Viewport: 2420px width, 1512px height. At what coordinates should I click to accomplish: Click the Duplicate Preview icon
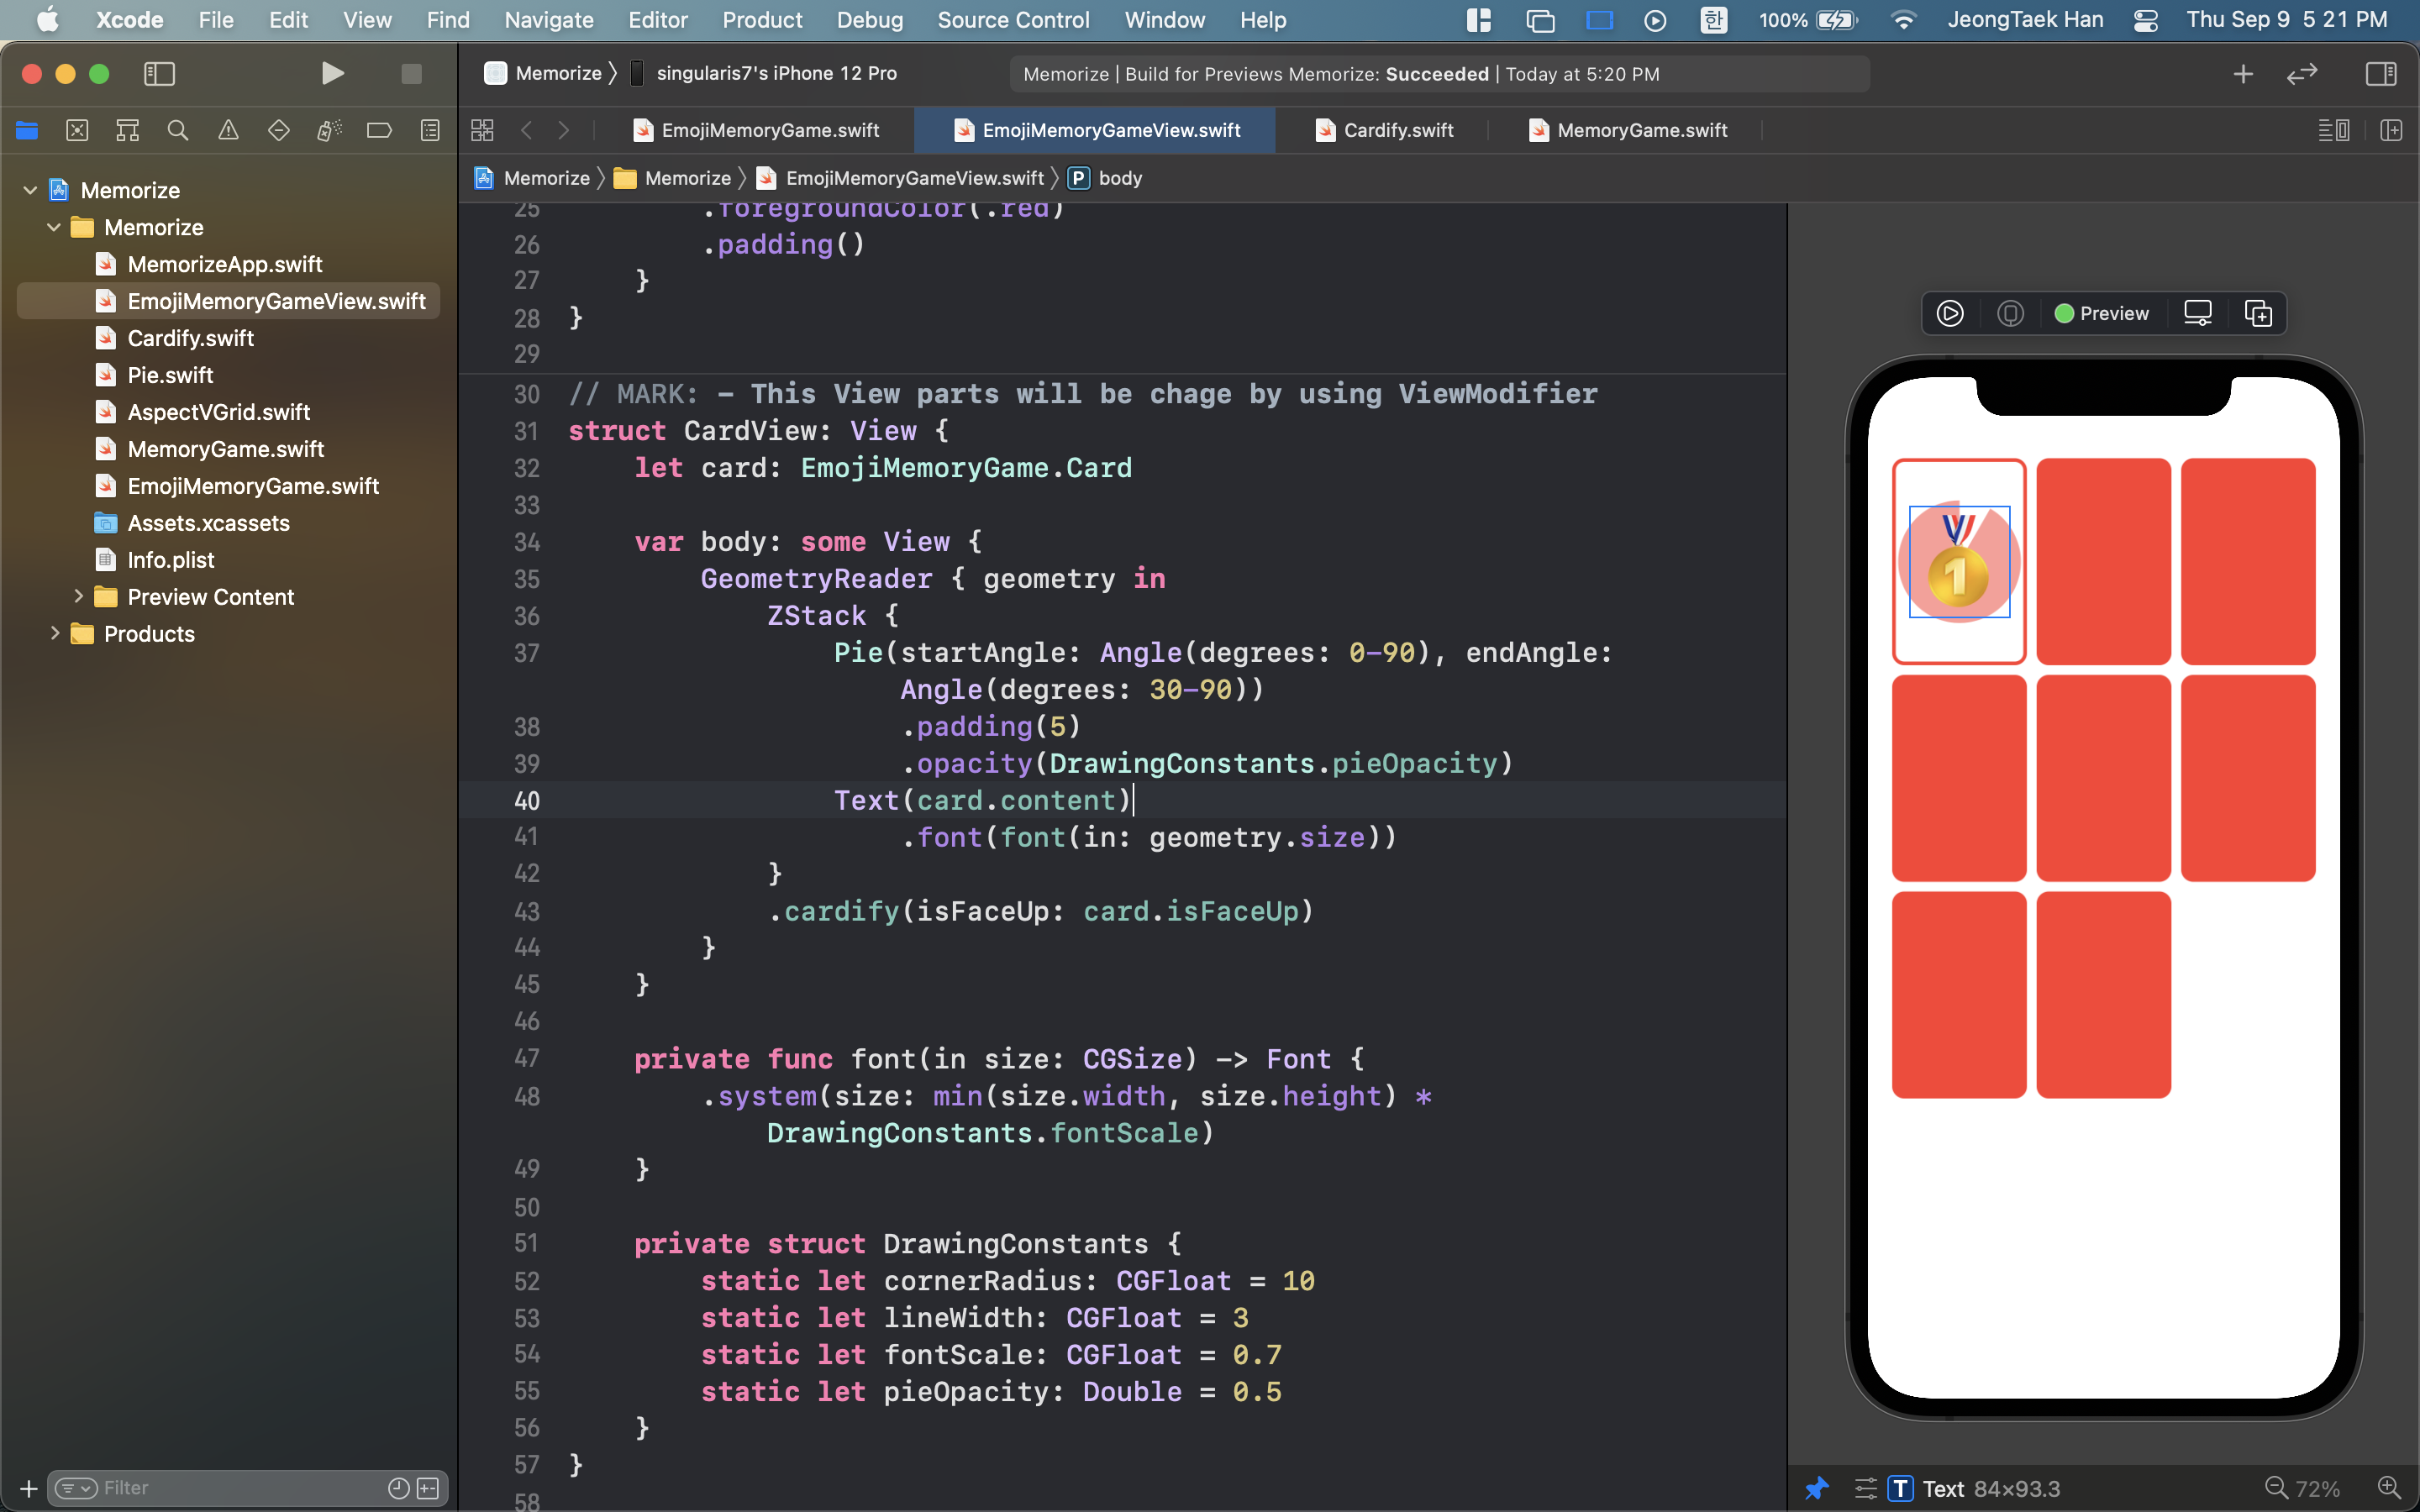pos(2258,313)
